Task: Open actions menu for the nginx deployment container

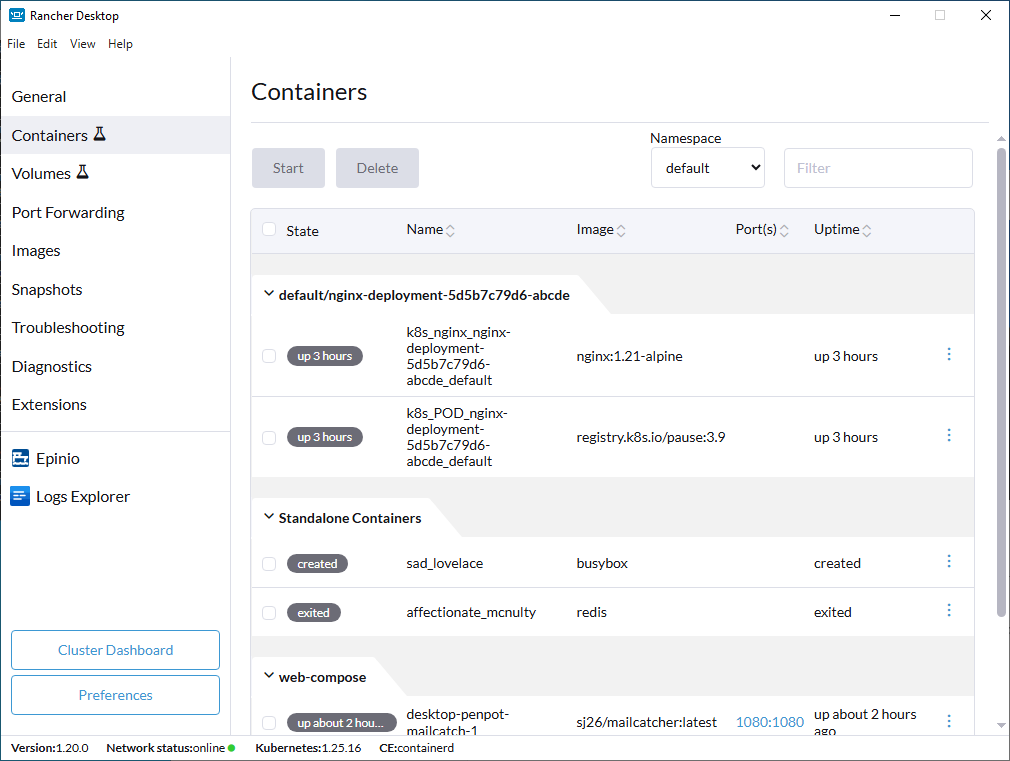Action: pyautogui.click(x=948, y=354)
